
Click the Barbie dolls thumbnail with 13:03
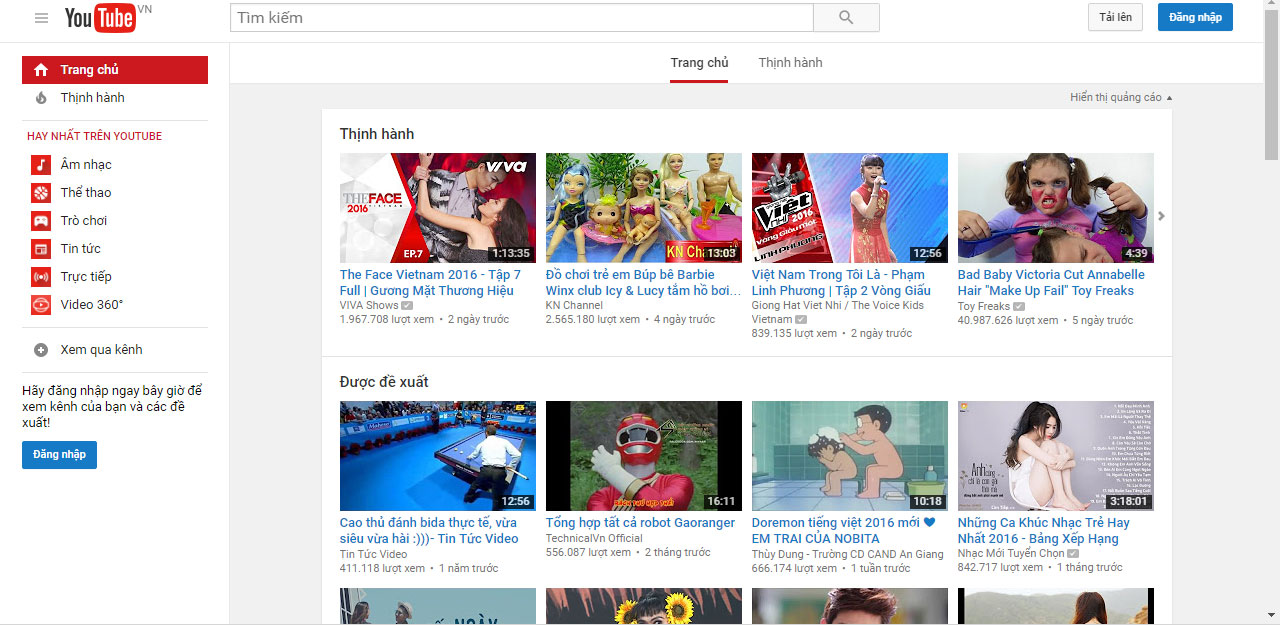(x=644, y=208)
